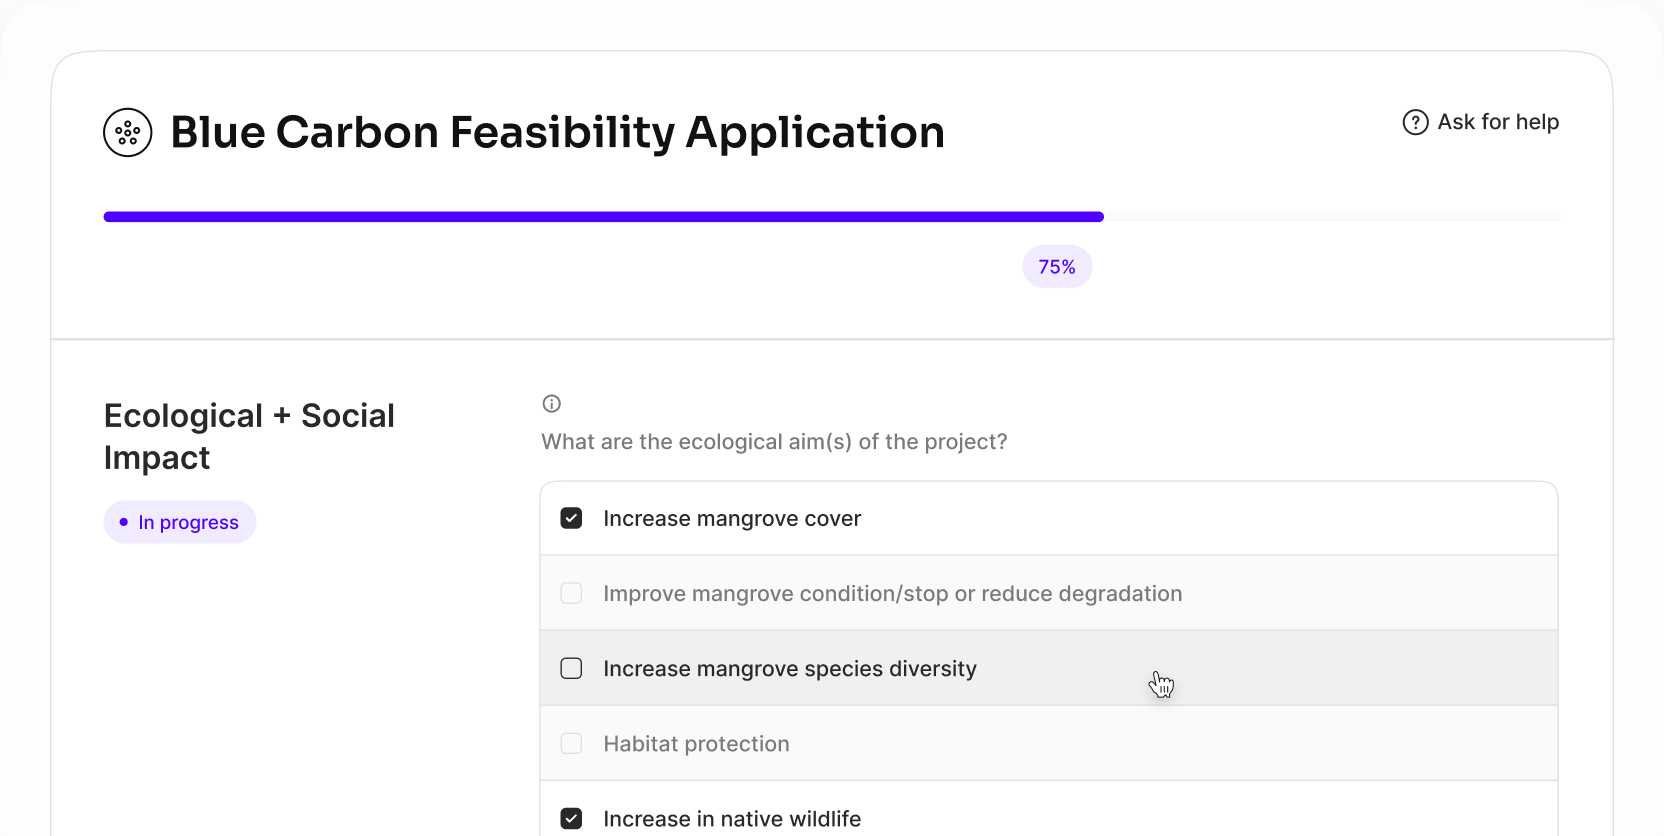Click the question mark help icon

click(1415, 122)
